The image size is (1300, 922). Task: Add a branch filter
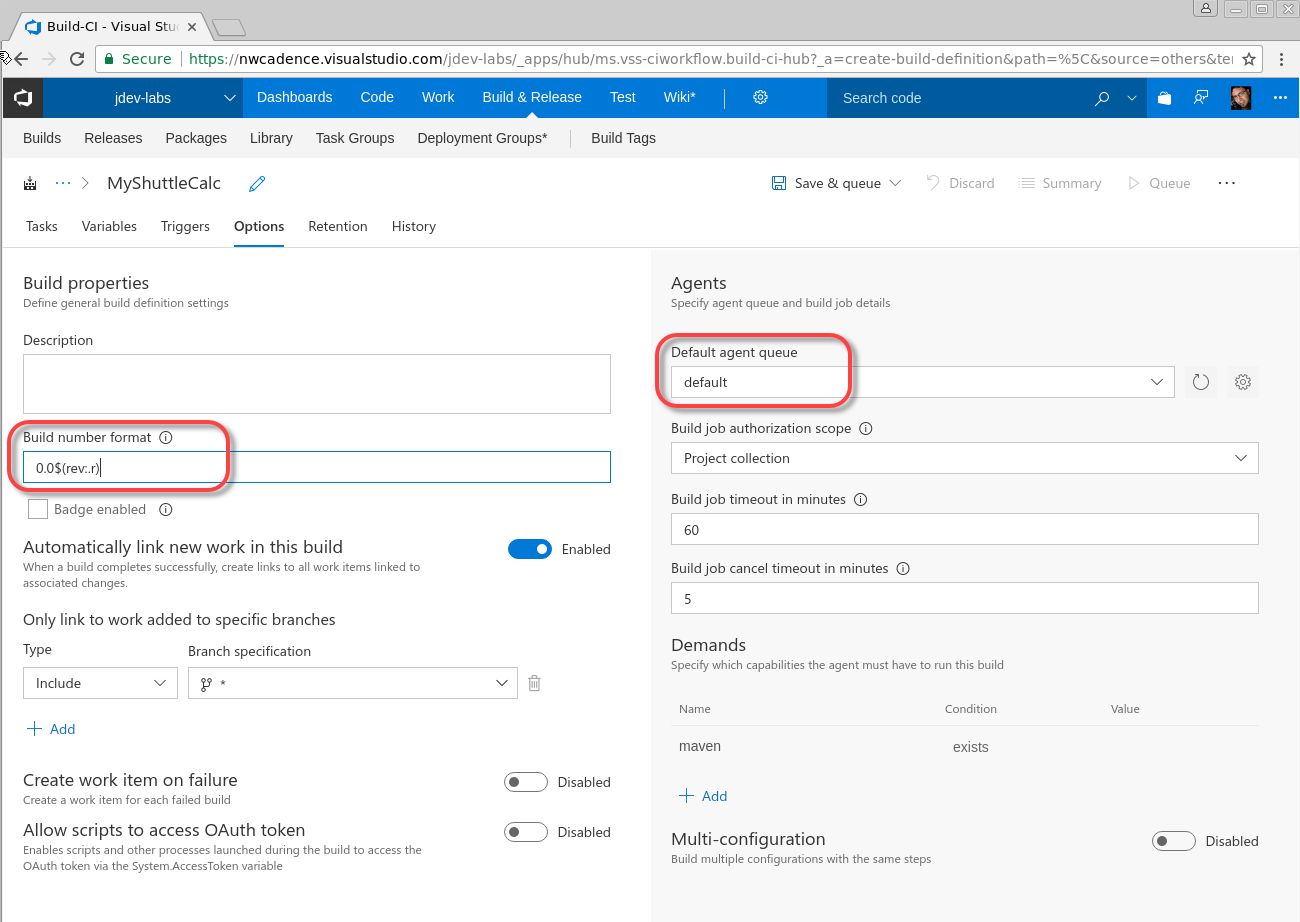(x=51, y=729)
